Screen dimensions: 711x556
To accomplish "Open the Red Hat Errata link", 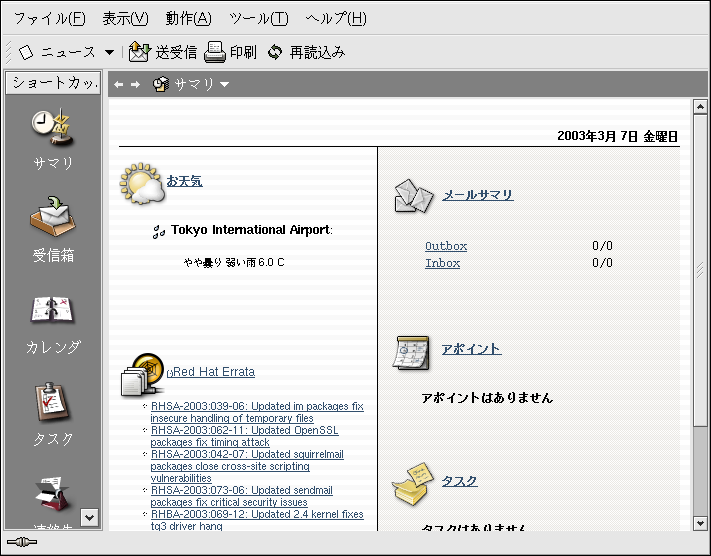I will (213, 372).
